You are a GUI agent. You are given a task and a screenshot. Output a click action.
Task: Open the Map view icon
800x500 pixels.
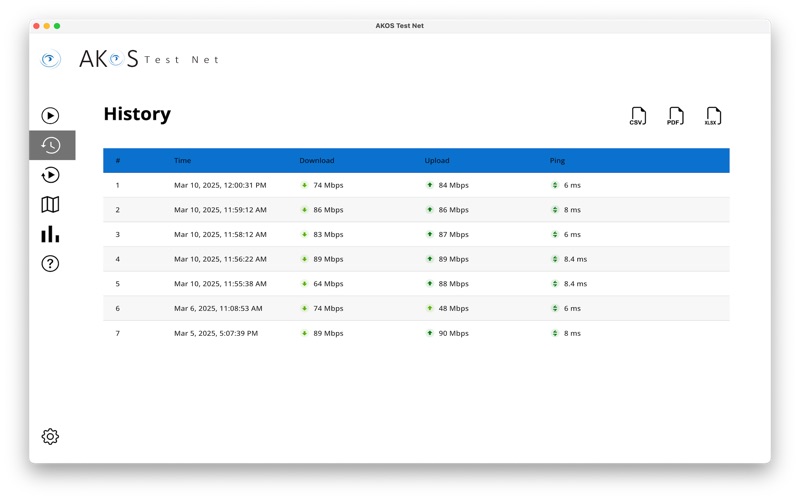pos(50,205)
